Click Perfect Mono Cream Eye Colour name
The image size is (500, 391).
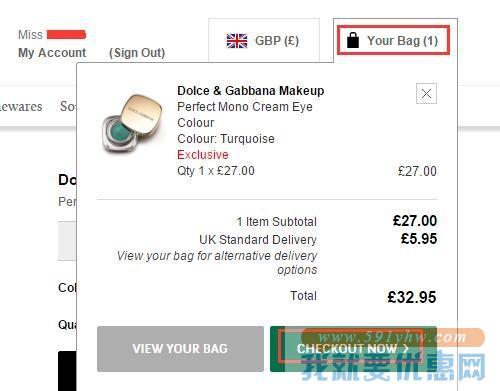click(x=245, y=115)
